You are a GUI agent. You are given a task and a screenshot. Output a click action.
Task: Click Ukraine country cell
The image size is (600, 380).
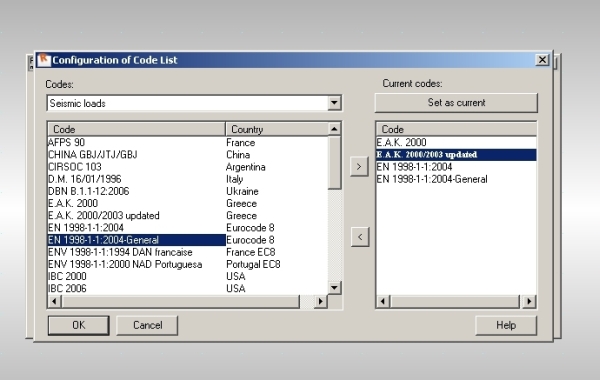tap(242, 191)
